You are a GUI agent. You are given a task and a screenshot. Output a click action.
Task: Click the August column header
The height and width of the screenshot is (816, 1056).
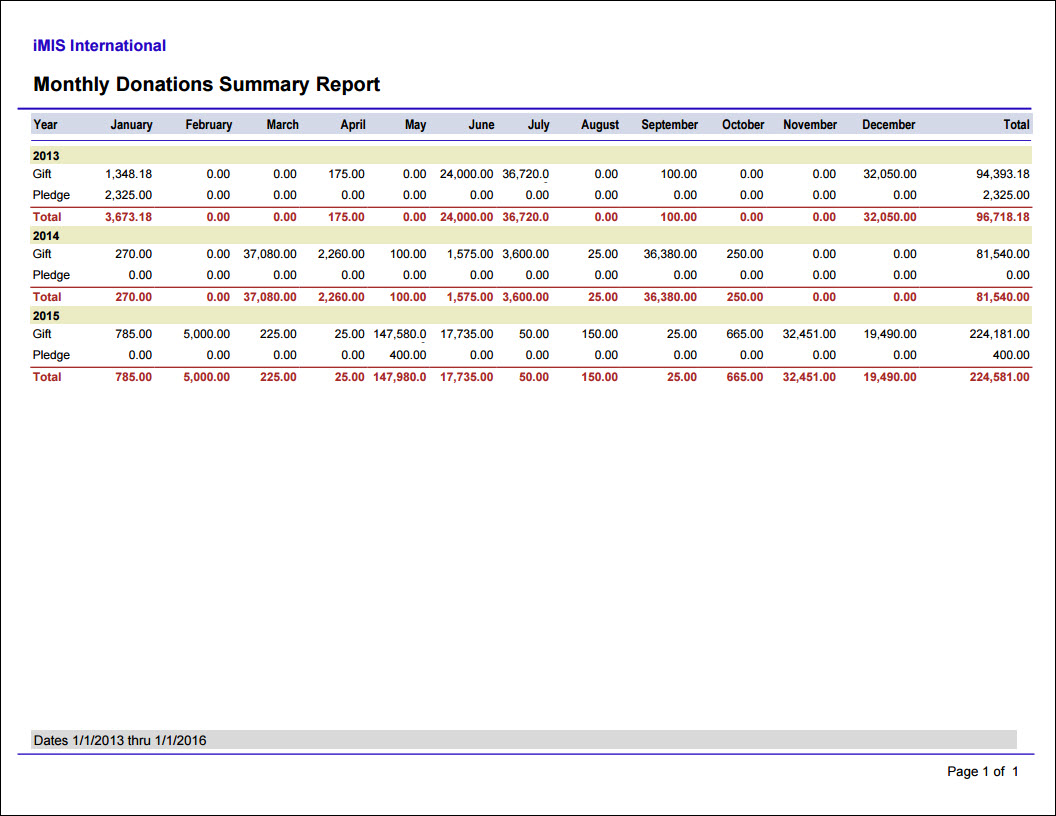[600, 125]
